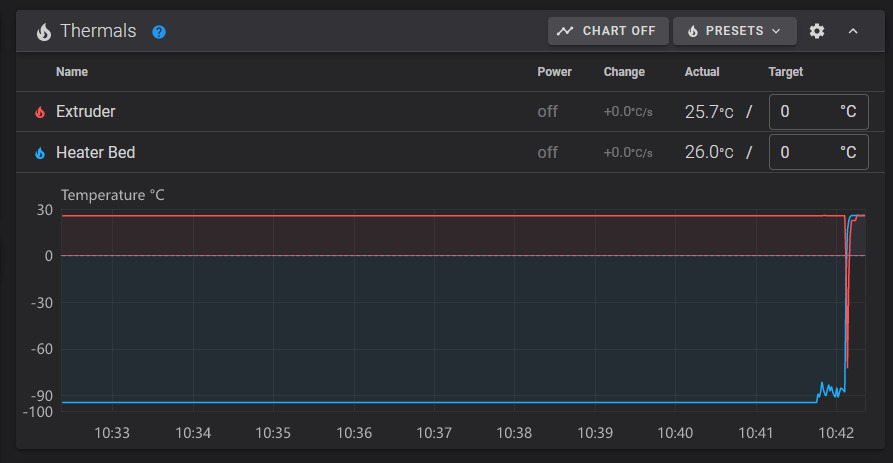Click the Extruder change rate +0.0°C/s
The image size is (893, 463).
(628, 112)
